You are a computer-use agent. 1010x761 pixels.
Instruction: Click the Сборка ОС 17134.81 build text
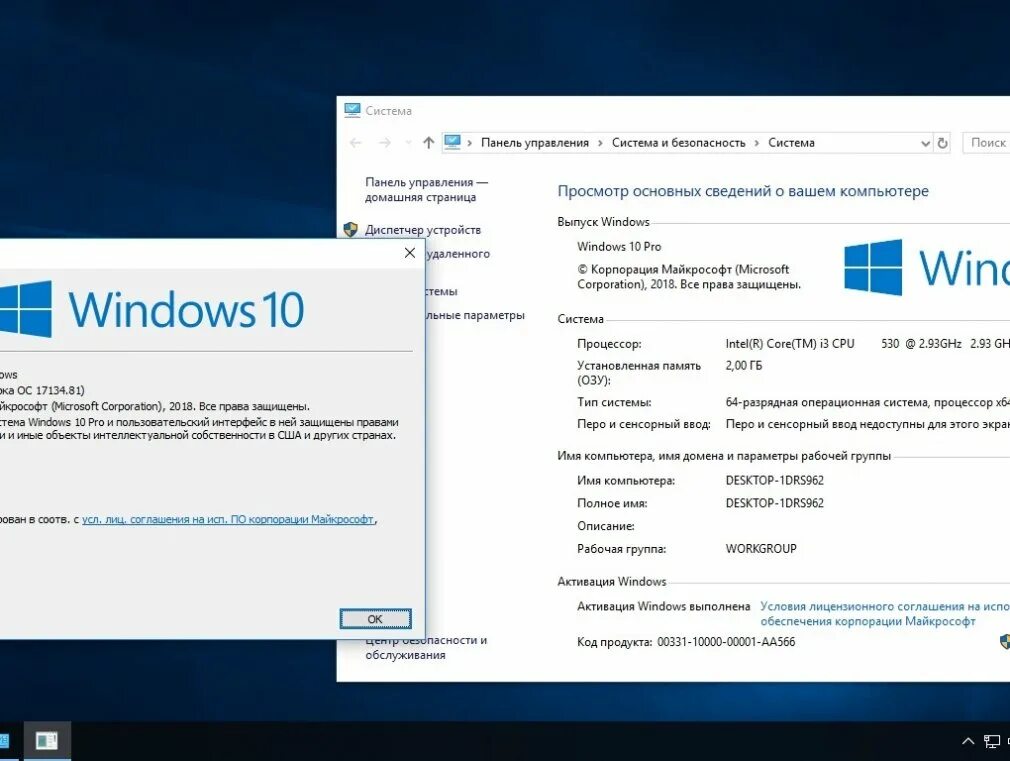pos(42,390)
